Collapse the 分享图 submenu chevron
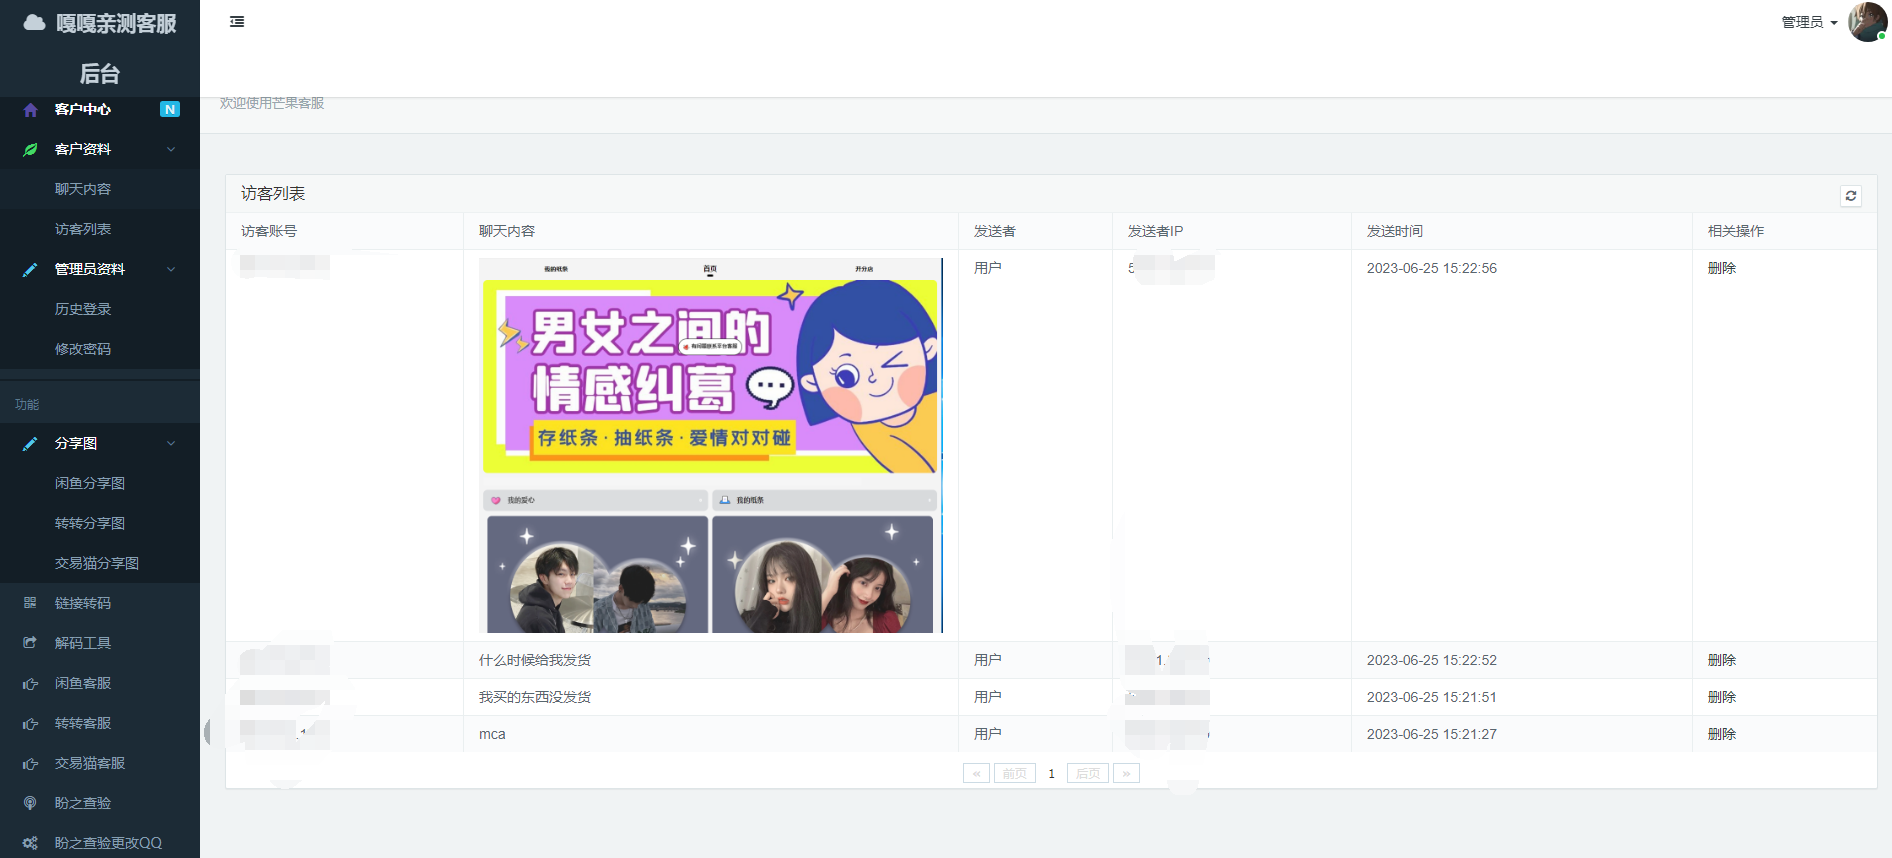 (x=171, y=444)
